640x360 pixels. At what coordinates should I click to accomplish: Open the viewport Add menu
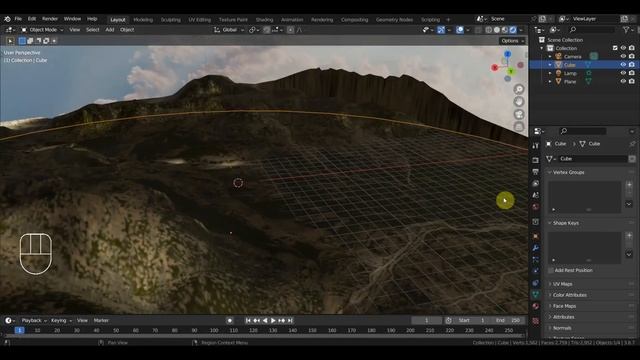(x=110, y=30)
